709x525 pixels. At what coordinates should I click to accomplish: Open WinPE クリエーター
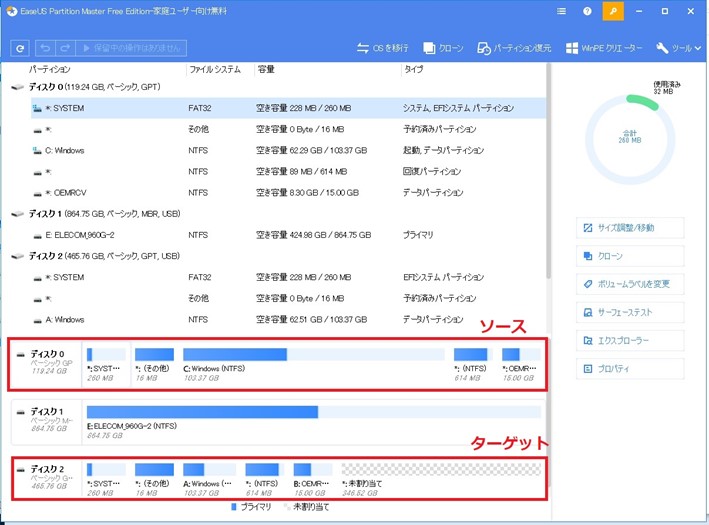coord(604,48)
